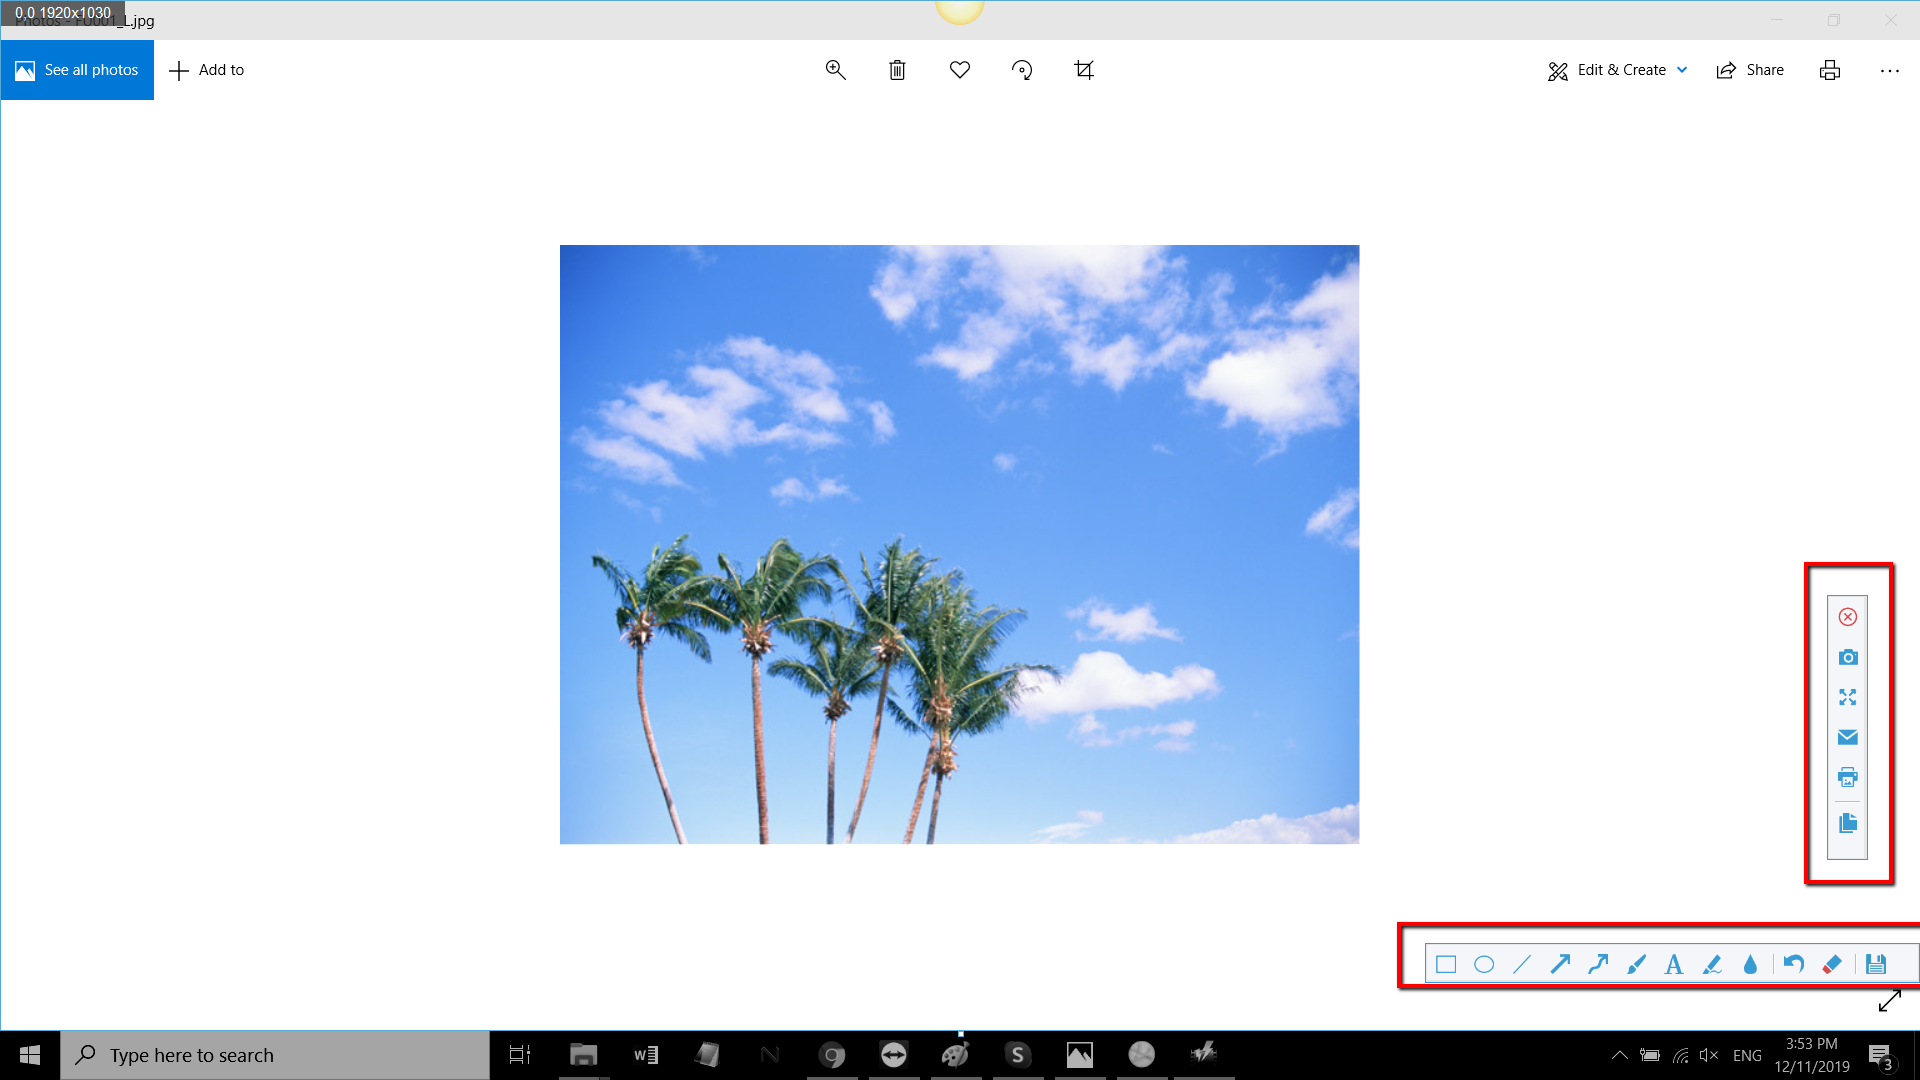Select the straight line tool
Screen dimensions: 1920x1080
[x=1524, y=964]
